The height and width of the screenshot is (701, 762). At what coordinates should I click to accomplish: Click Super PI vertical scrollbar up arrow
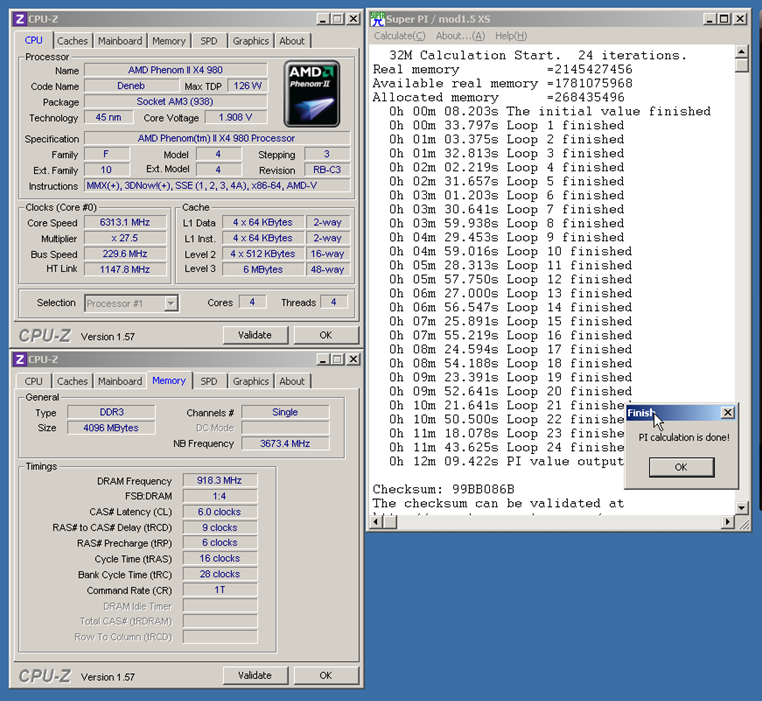click(742, 51)
